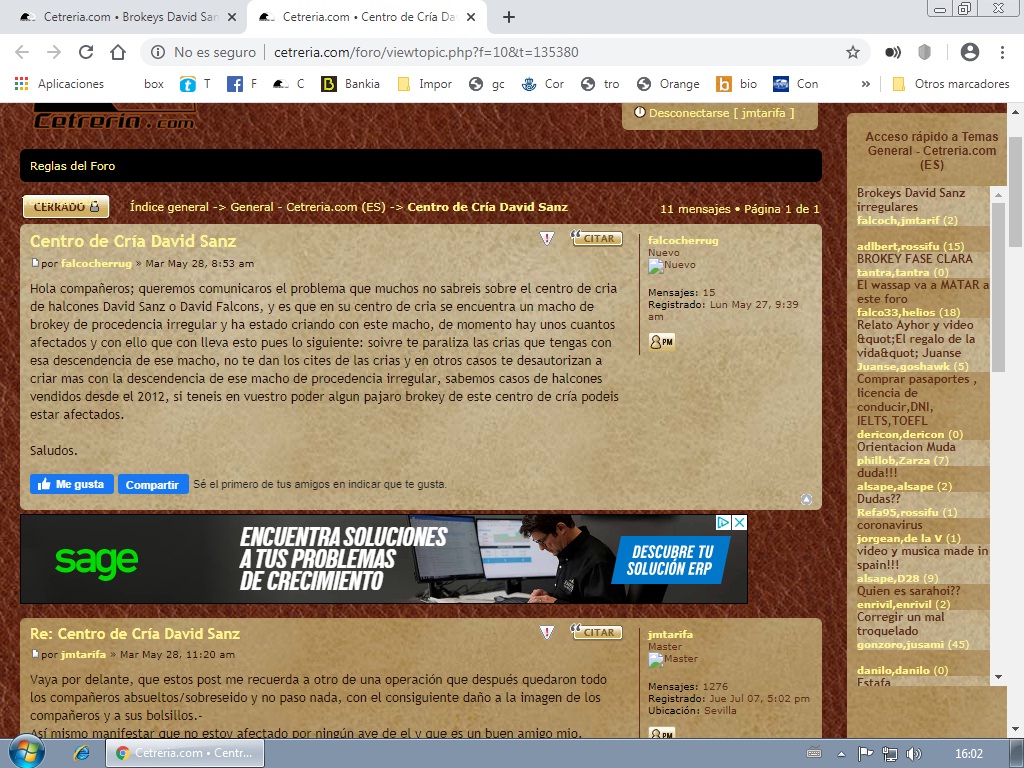Show hidden system tray icons

click(842, 752)
